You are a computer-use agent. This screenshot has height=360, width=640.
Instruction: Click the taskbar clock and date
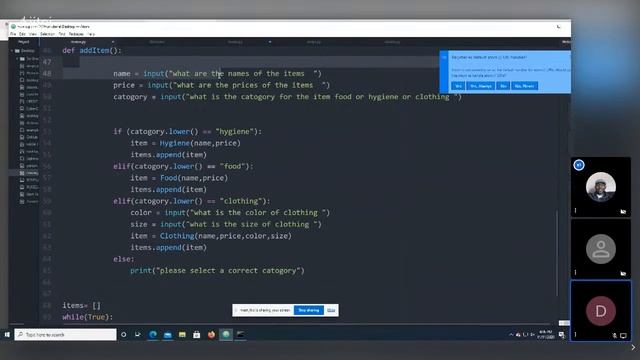[x=546, y=335]
